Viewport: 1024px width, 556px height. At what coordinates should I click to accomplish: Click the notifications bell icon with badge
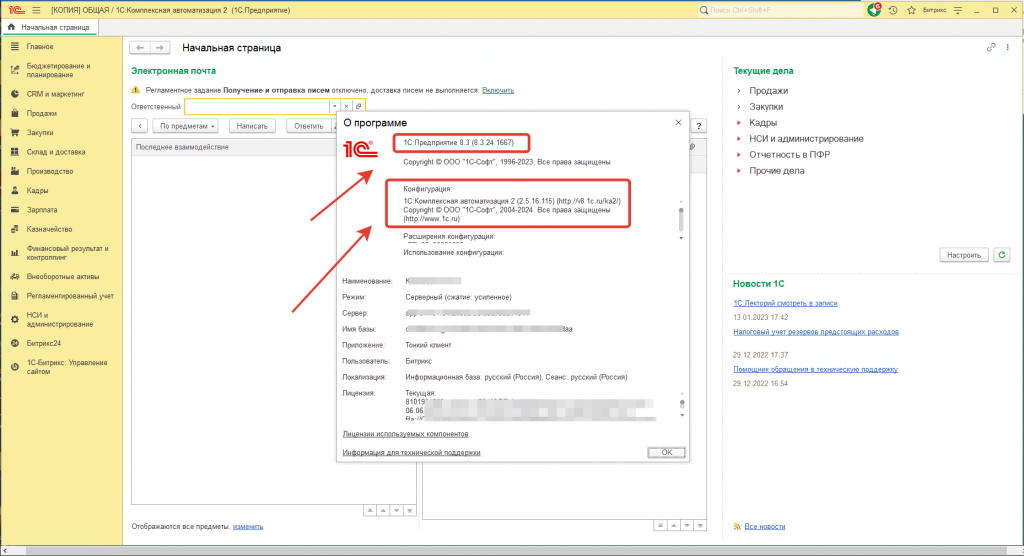click(874, 9)
